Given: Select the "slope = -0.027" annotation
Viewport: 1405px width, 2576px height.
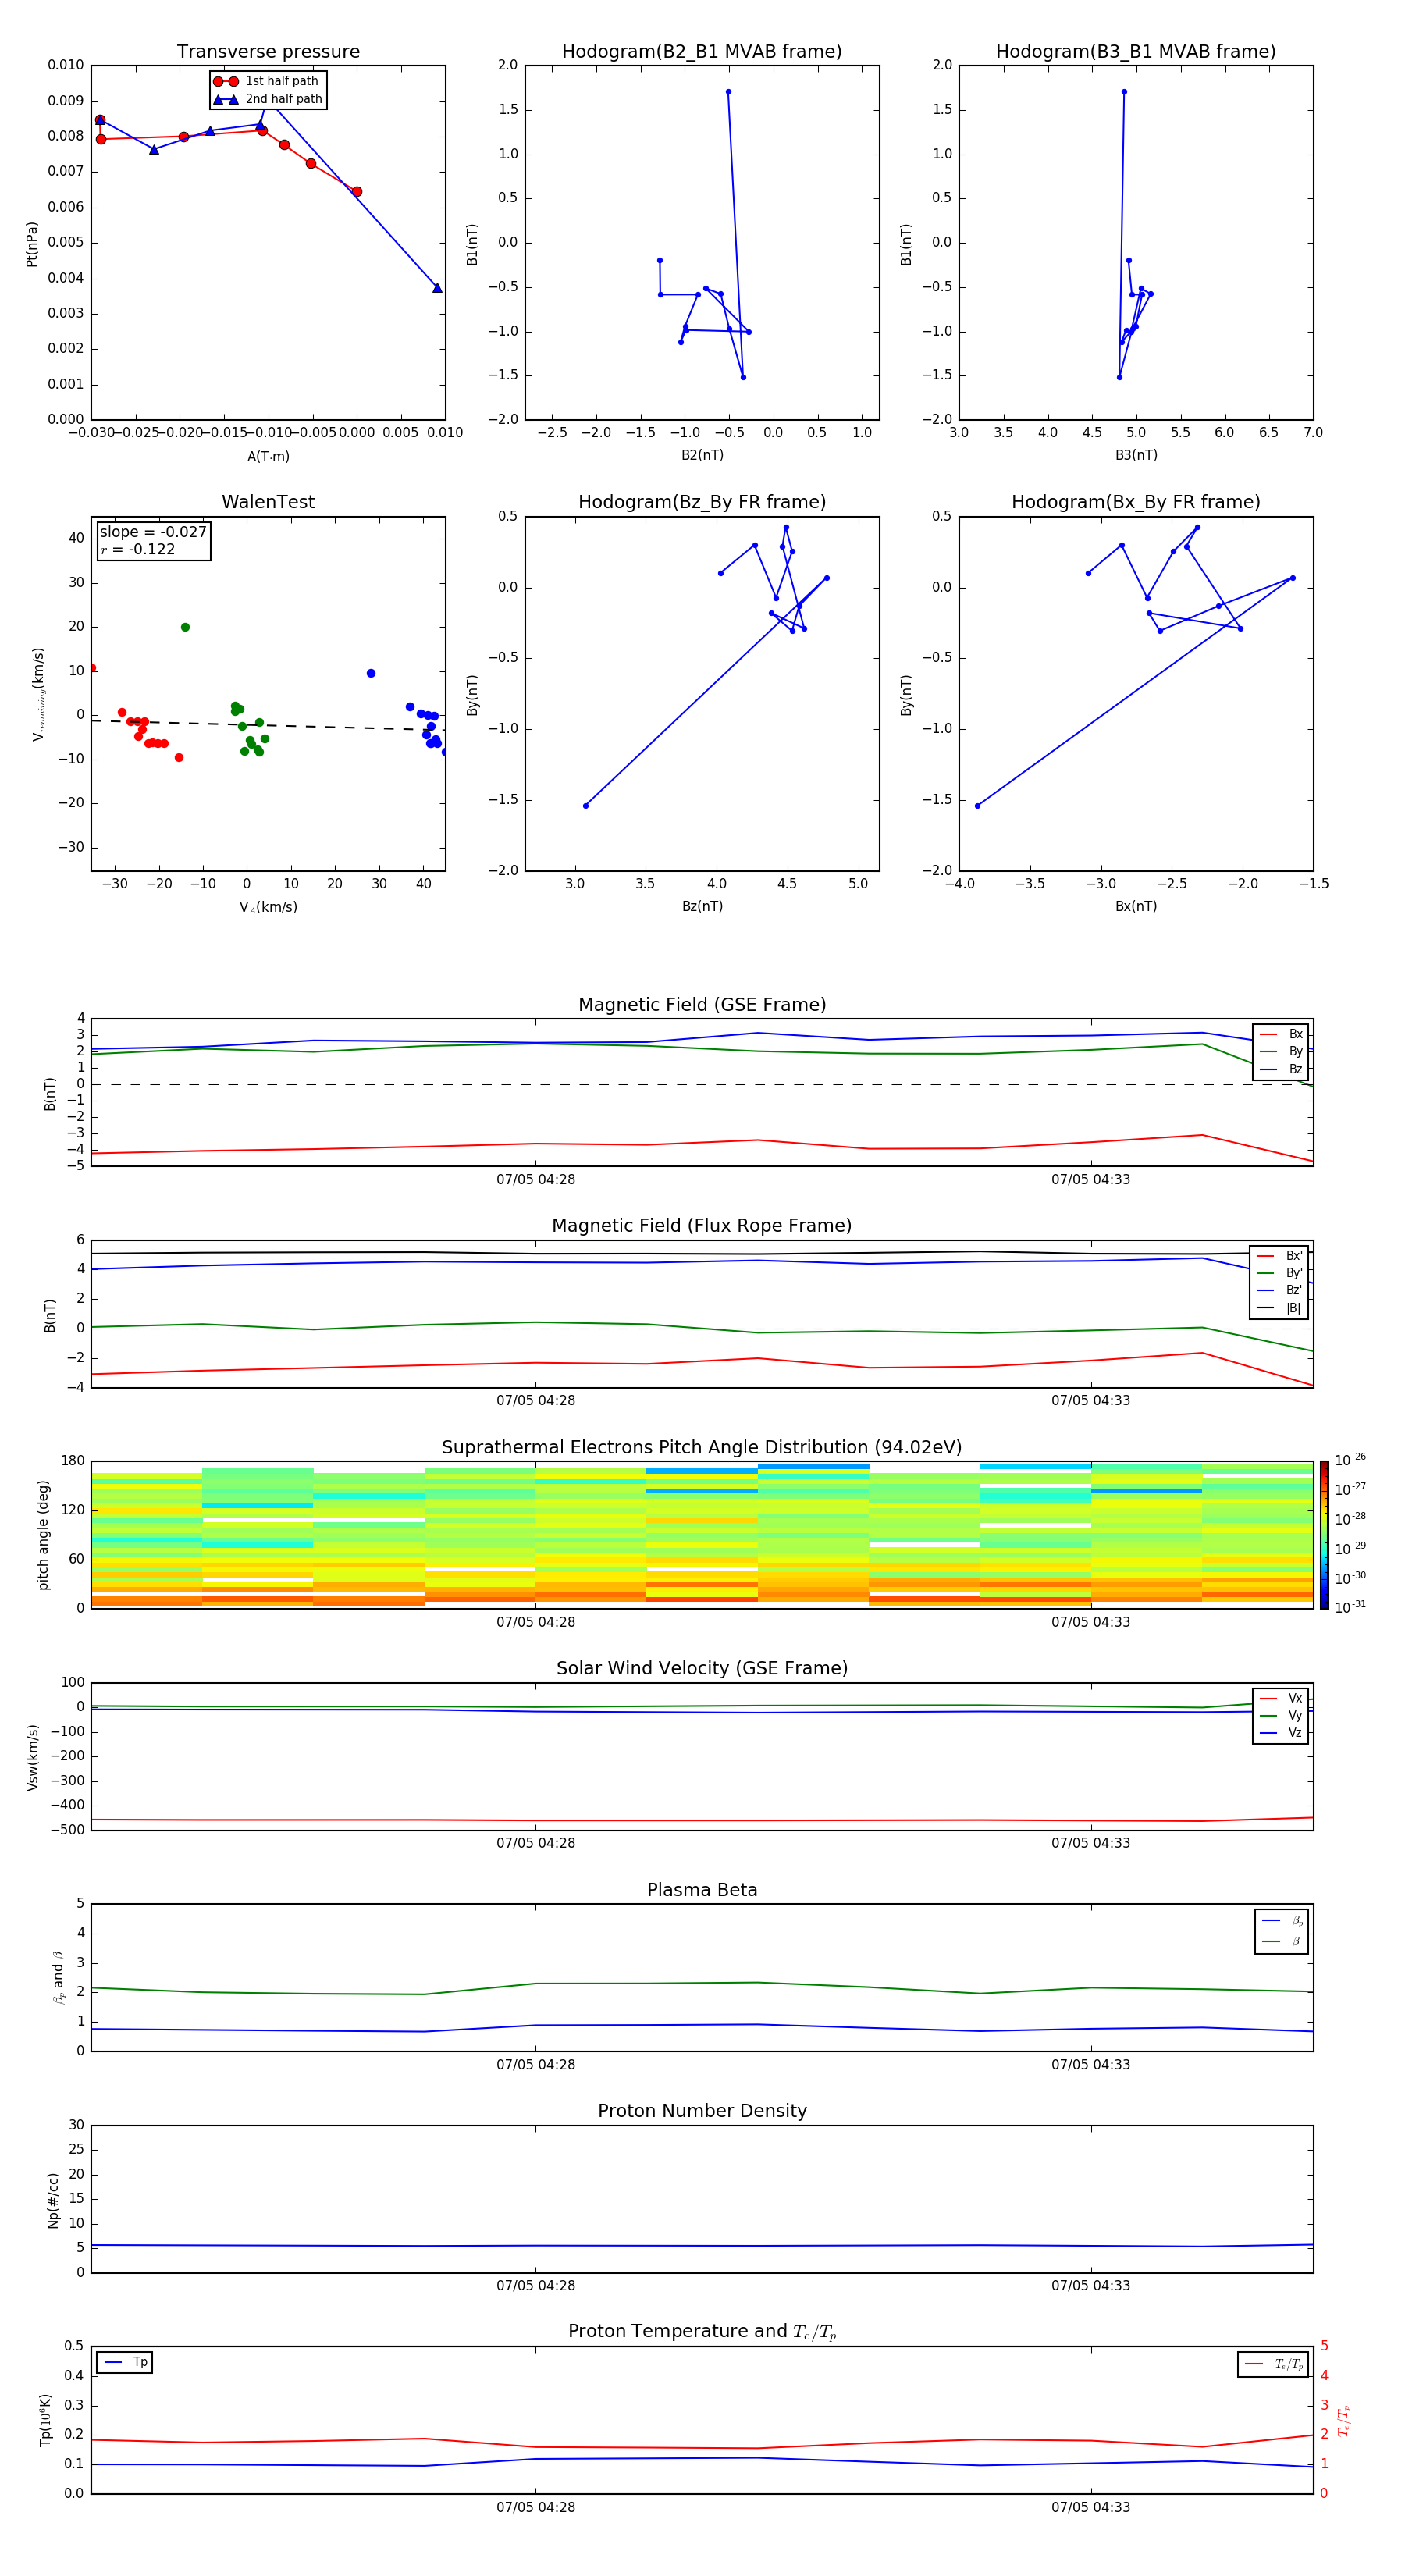Looking at the screenshot, I should [153, 532].
